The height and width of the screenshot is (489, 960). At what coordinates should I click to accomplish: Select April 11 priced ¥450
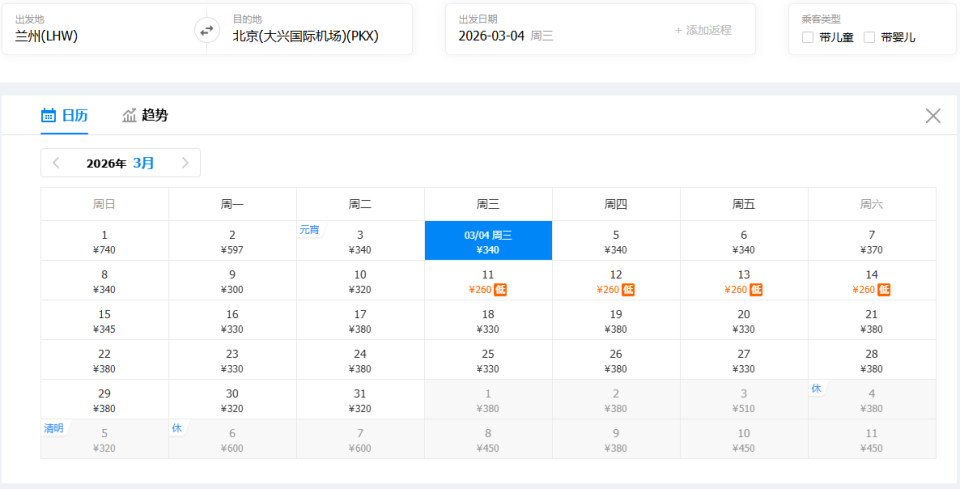click(872, 439)
